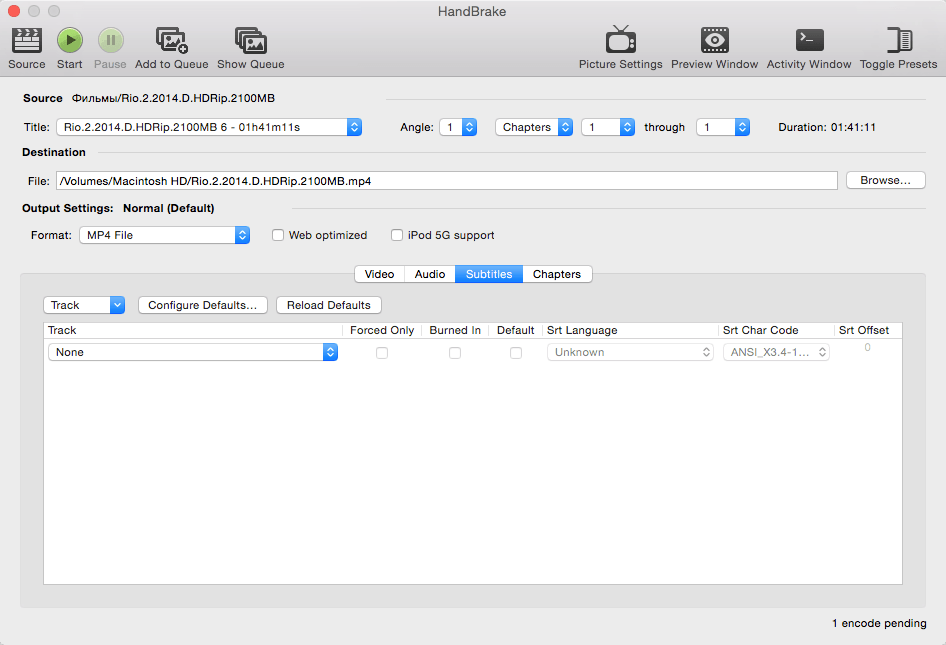Click the Reload Defaults button
The image size is (946, 645).
329,305
